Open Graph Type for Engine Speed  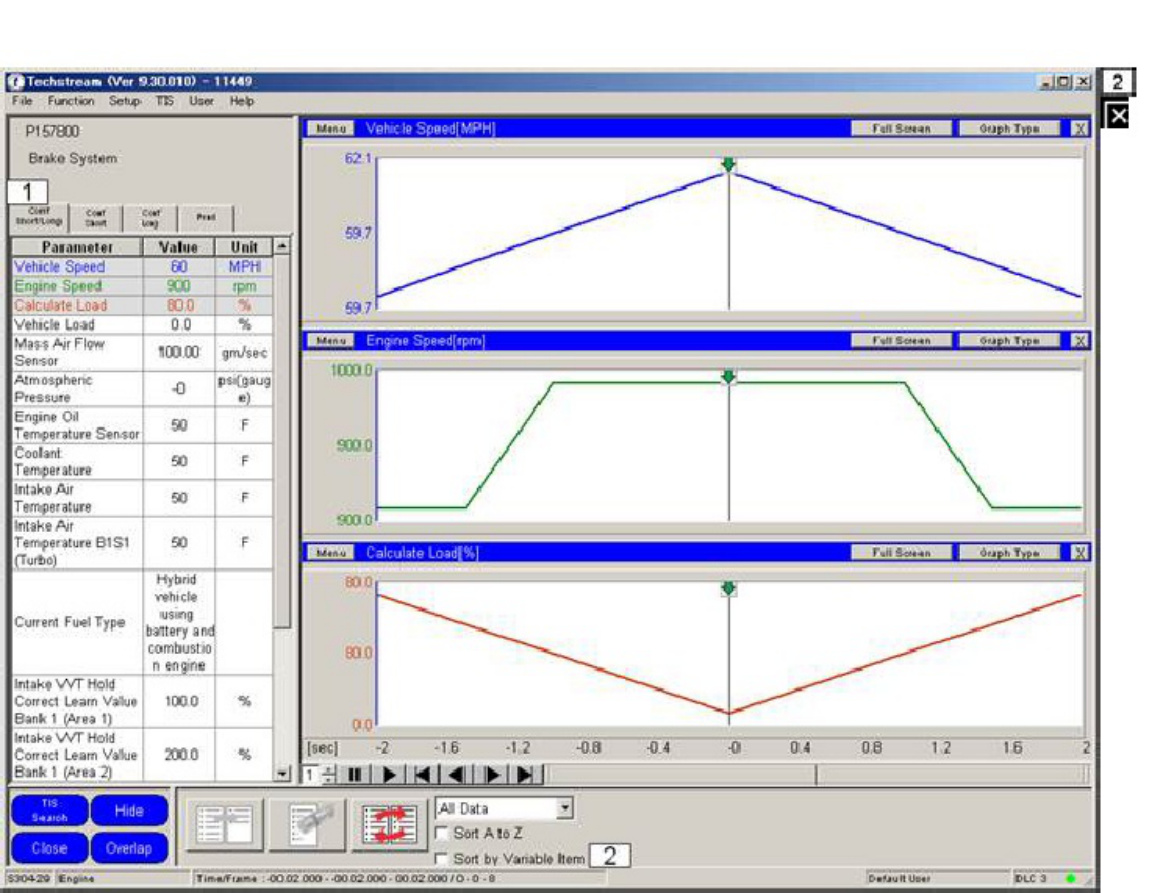pos(1009,340)
